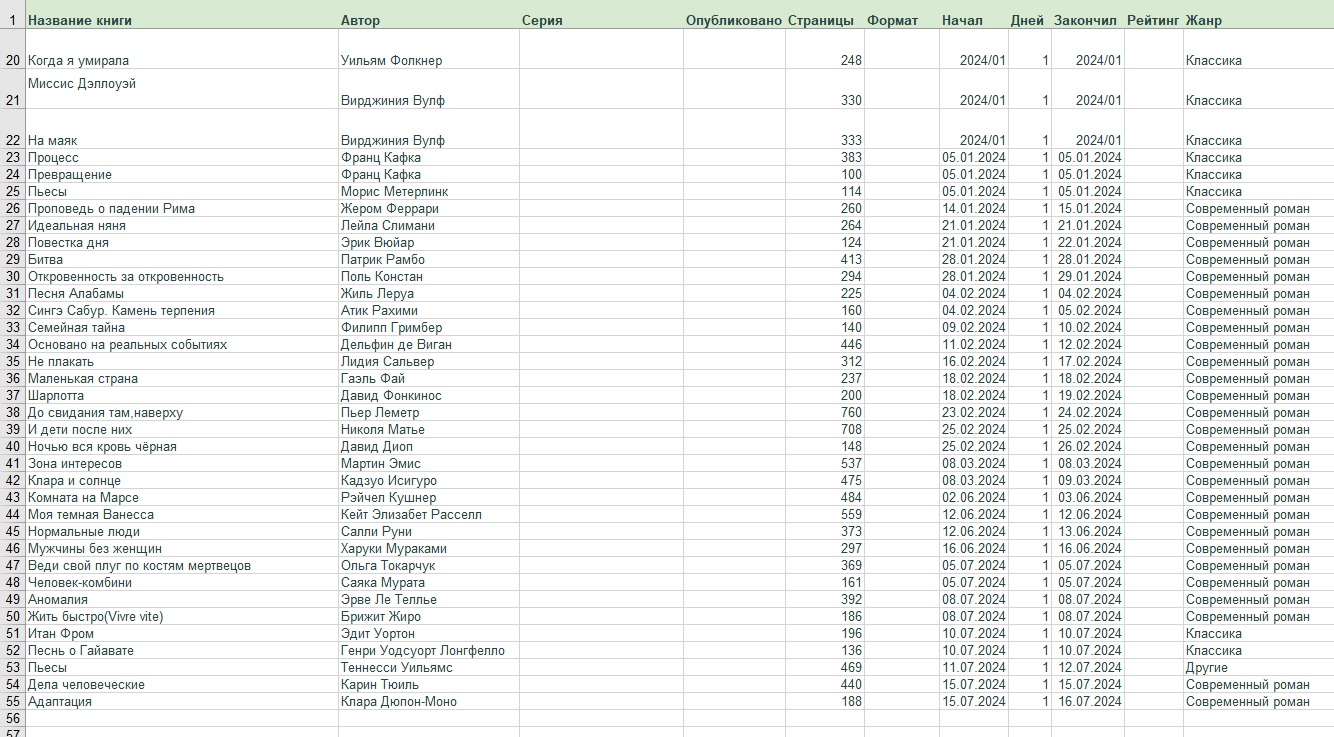Click the cell 'Ночью вся кровь чёрная'
The width and height of the screenshot is (1334, 737).
[181, 446]
